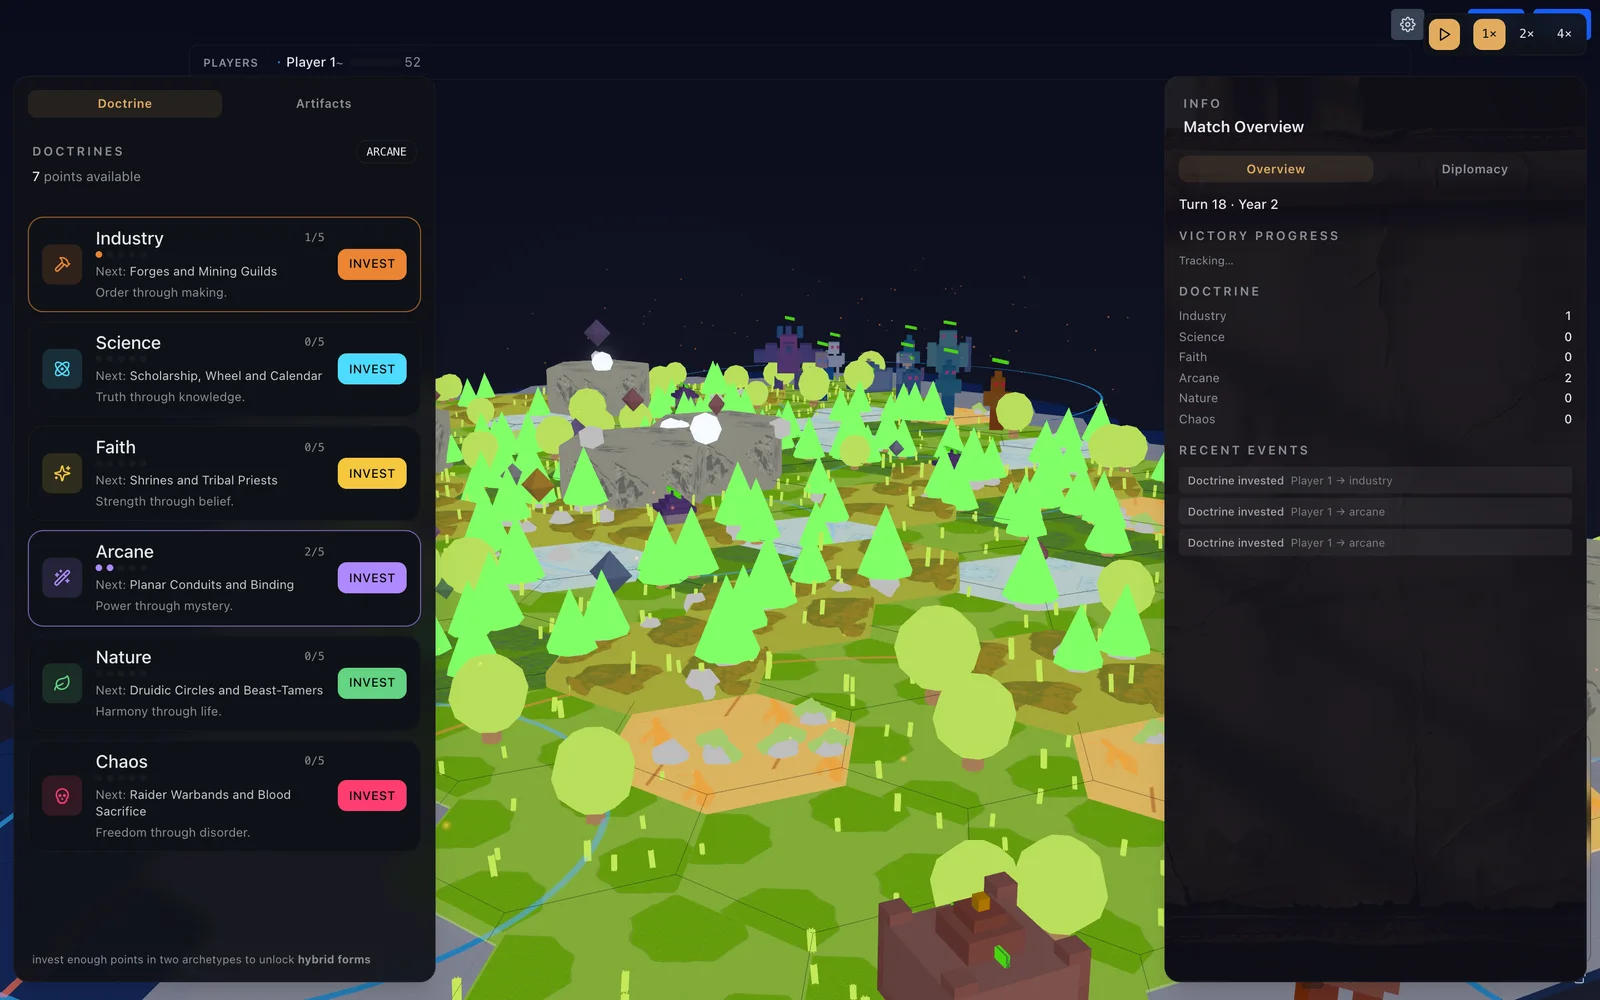Select the Overview tab
This screenshot has width=1600, height=1000.
click(1275, 169)
